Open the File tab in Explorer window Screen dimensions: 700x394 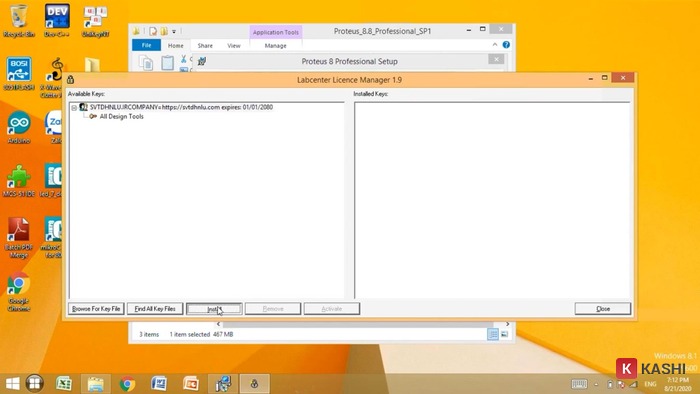pos(146,45)
